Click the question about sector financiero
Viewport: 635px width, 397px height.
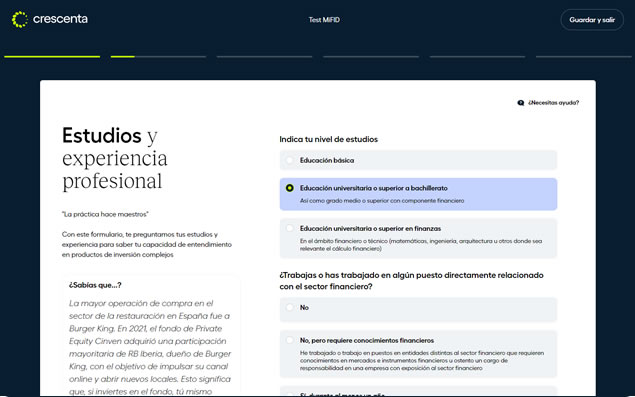pos(411,281)
